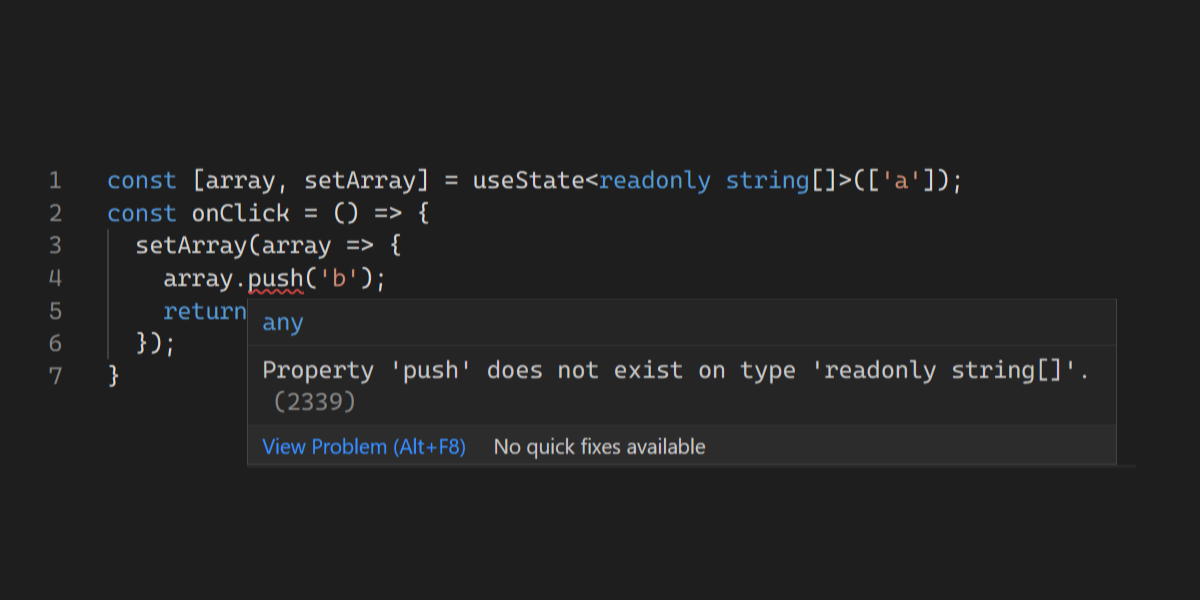Click the 'b' string literal on line 4
The image size is (1200, 600).
(x=338, y=279)
